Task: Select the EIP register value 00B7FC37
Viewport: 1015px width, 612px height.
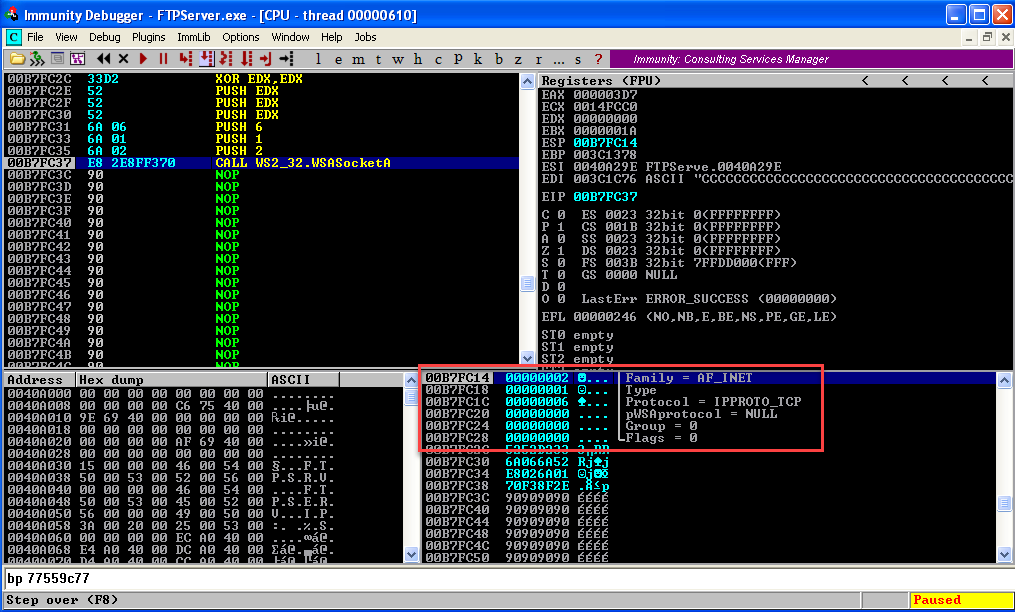Action: click(605, 196)
